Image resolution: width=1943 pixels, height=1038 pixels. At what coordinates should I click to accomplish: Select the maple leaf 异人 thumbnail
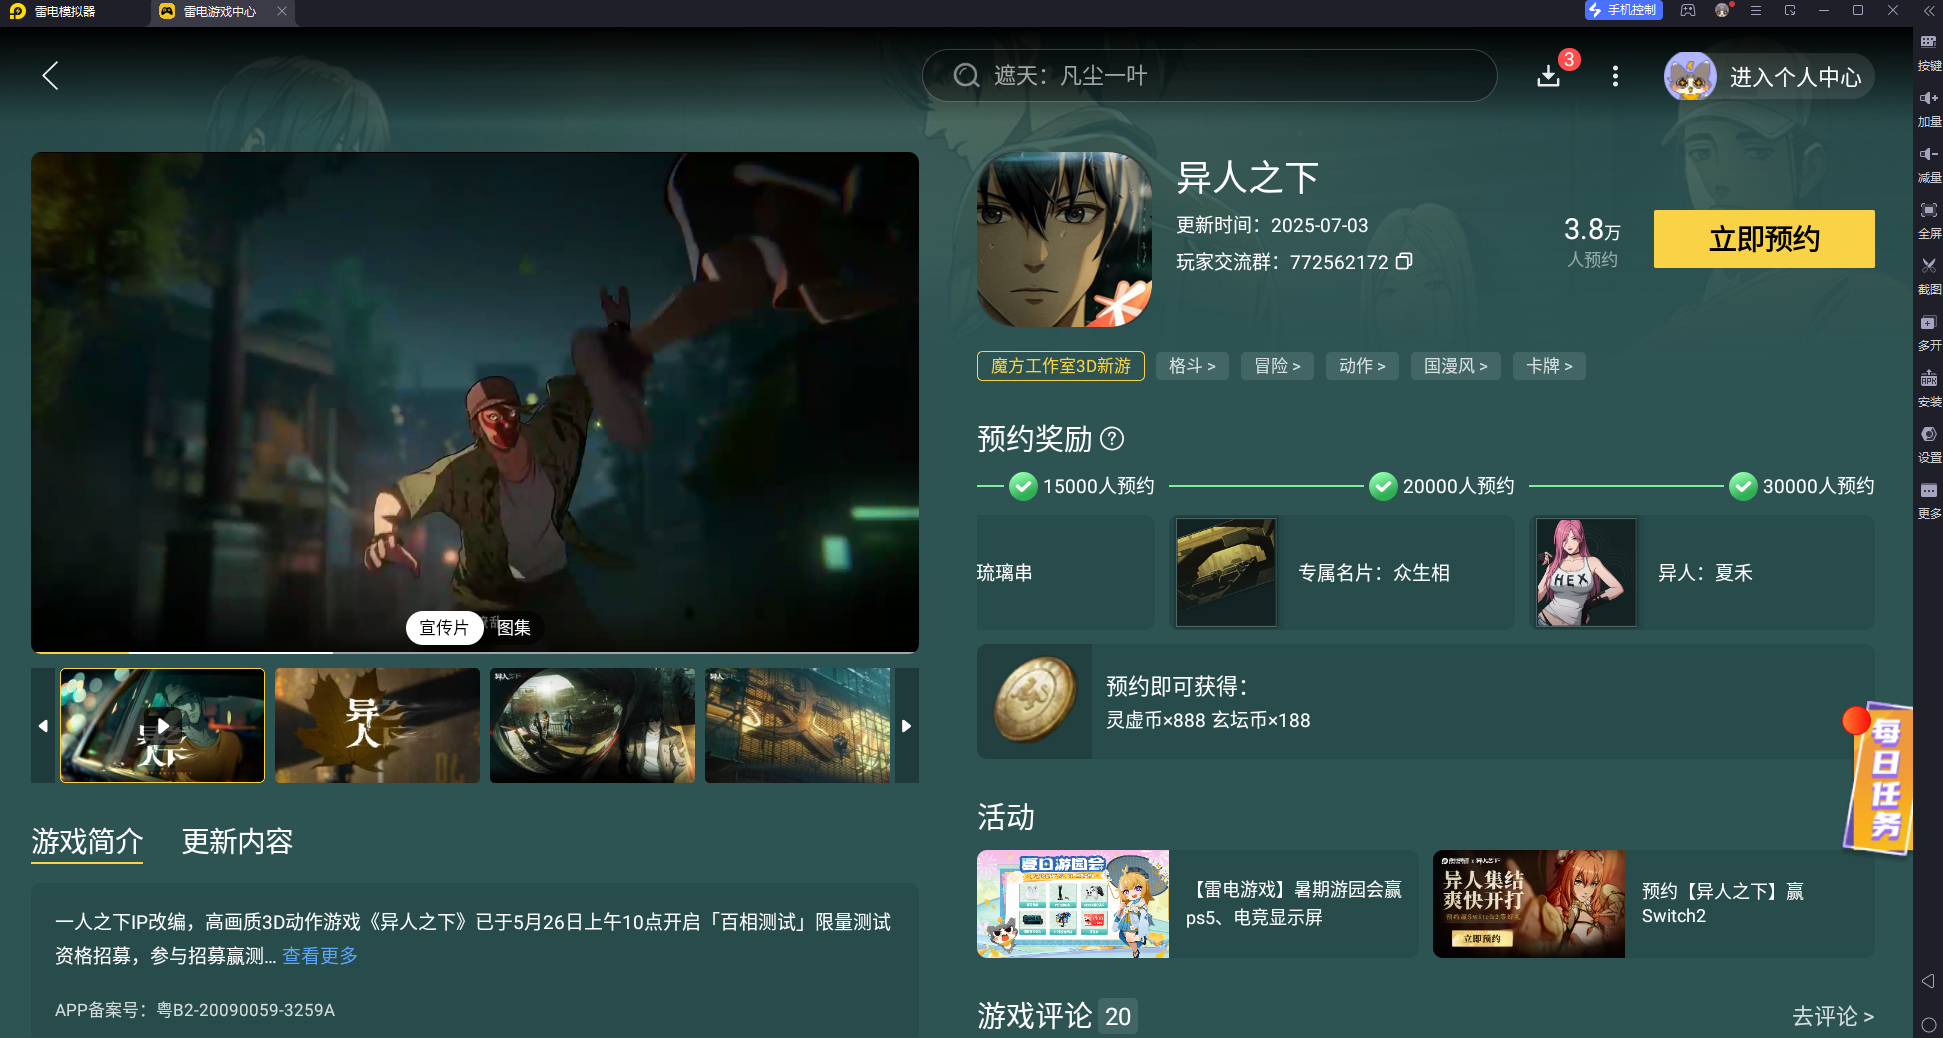click(x=377, y=725)
